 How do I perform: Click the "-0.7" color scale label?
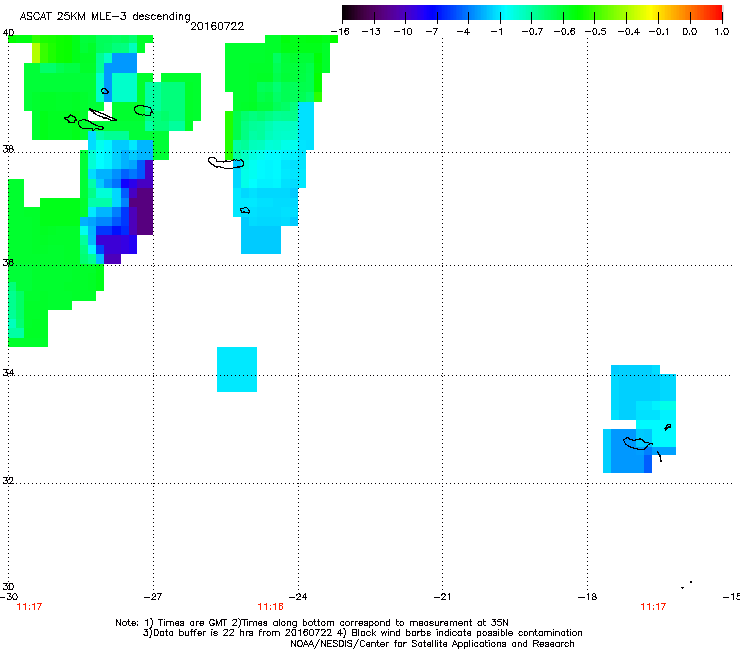[x=532, y=32]
